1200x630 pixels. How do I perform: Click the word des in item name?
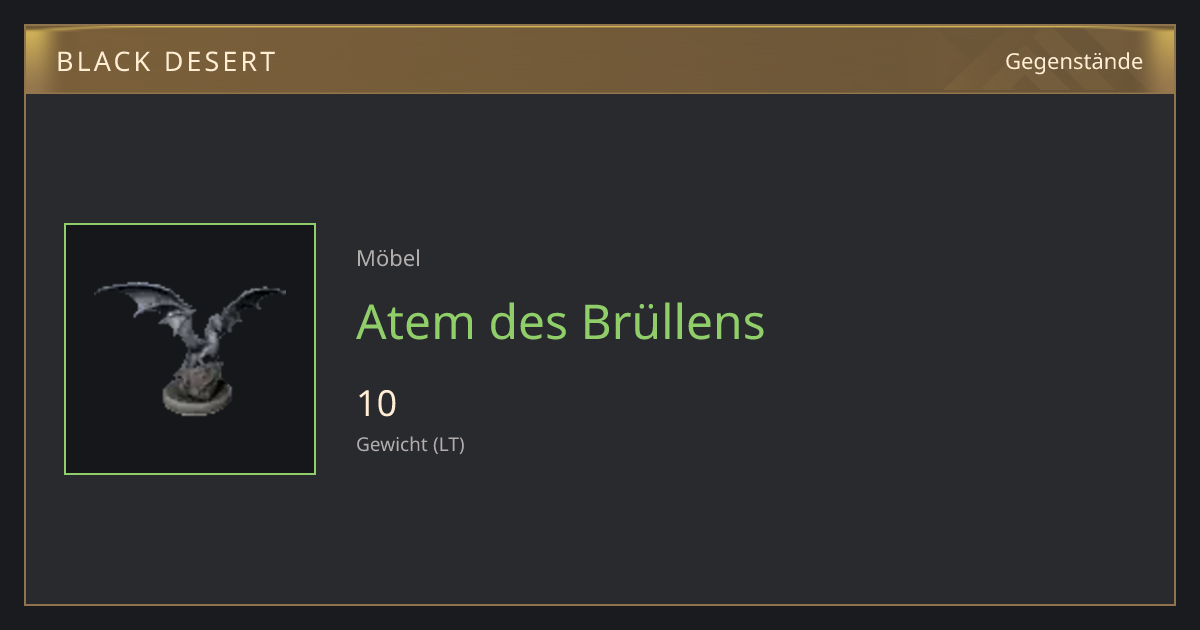tap(528, 322)
